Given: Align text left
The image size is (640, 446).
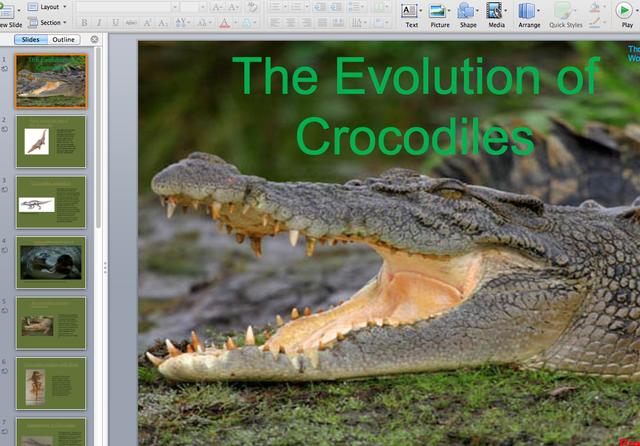Looking at the screenshot, I should (275, 22).
